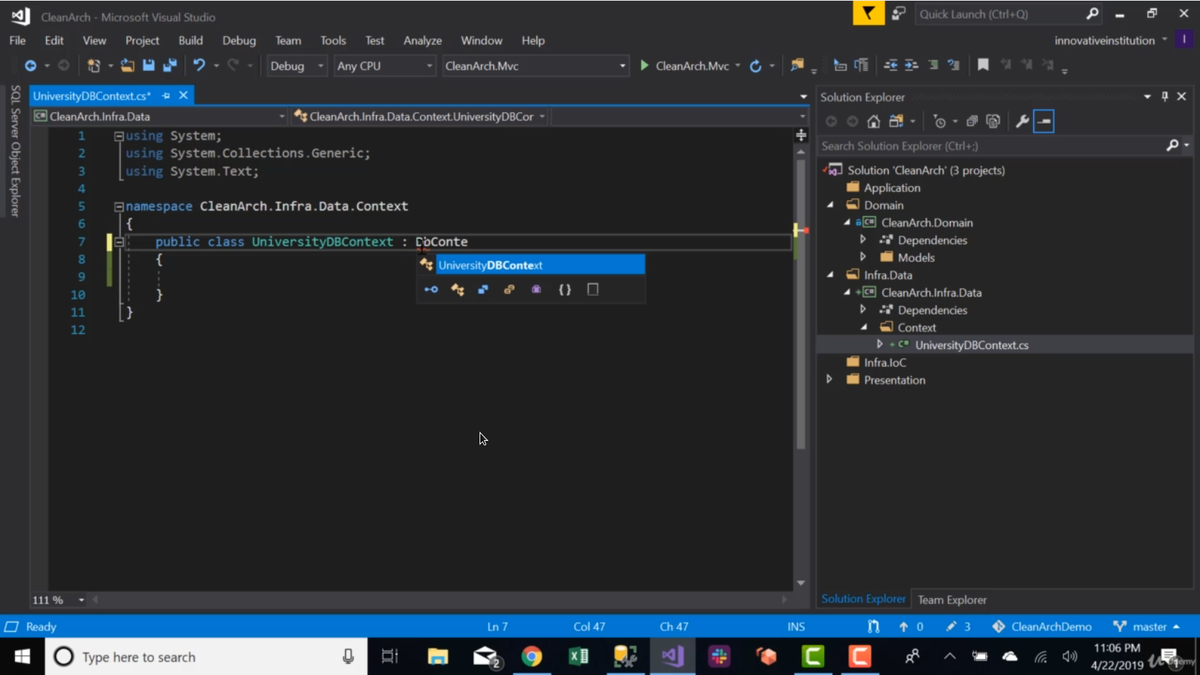This screenshot has width=1200, height=675.
Task: Click the Save All icon
Action: [170, 66]
